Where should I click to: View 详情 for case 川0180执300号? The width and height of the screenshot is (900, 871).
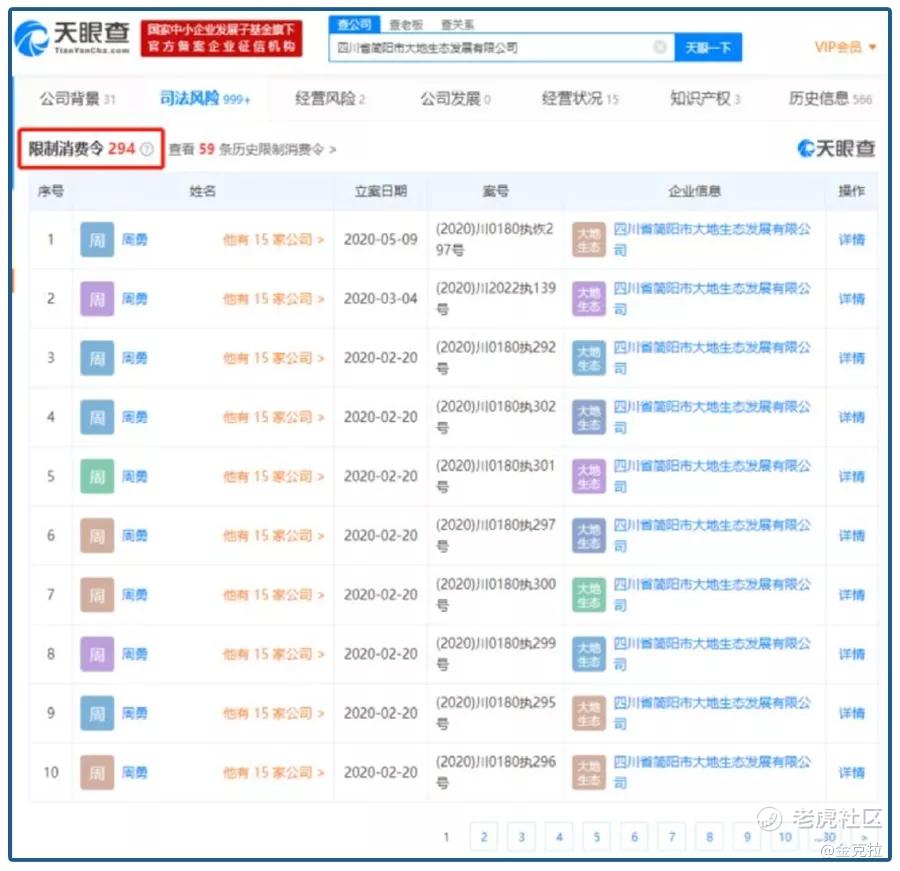click(852, 594)
